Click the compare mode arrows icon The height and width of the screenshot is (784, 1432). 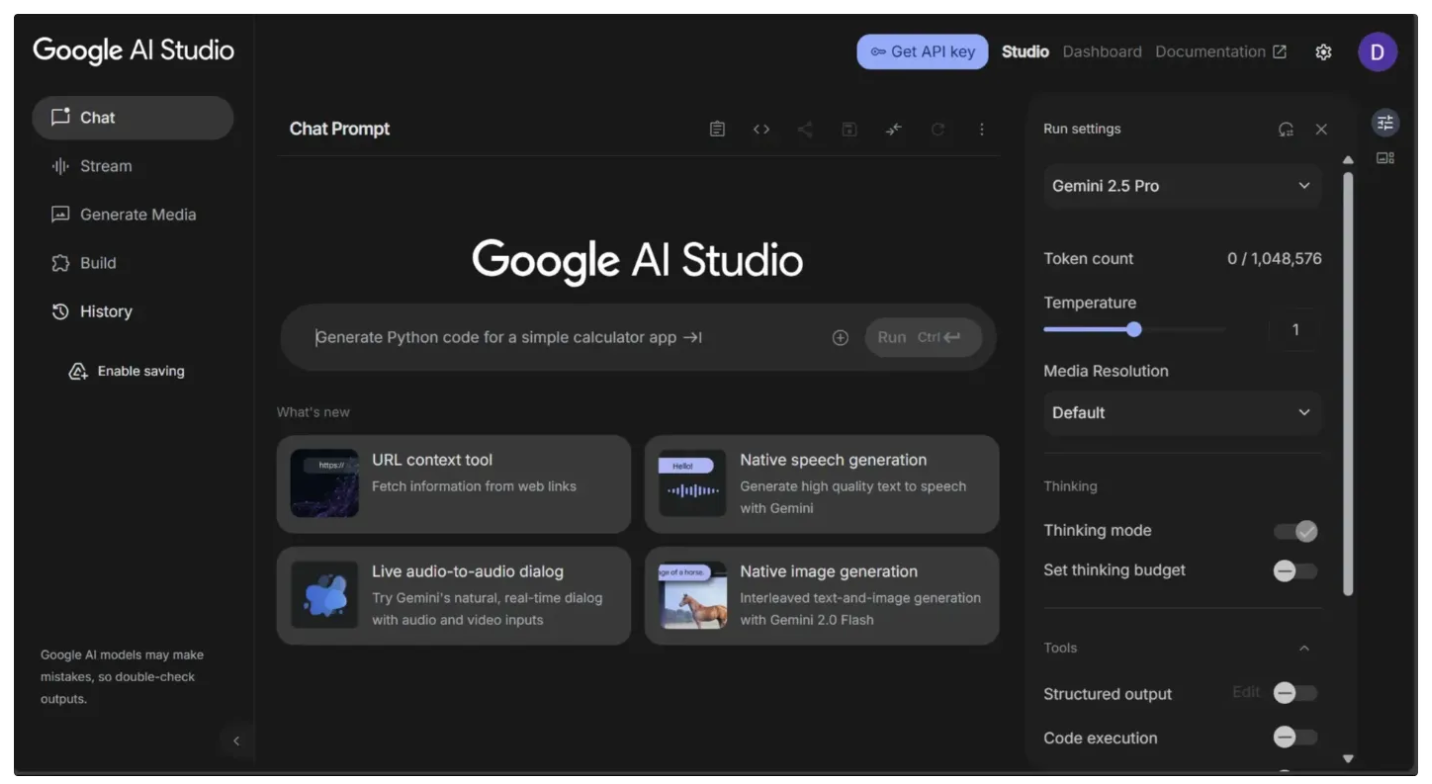[893, 129]
